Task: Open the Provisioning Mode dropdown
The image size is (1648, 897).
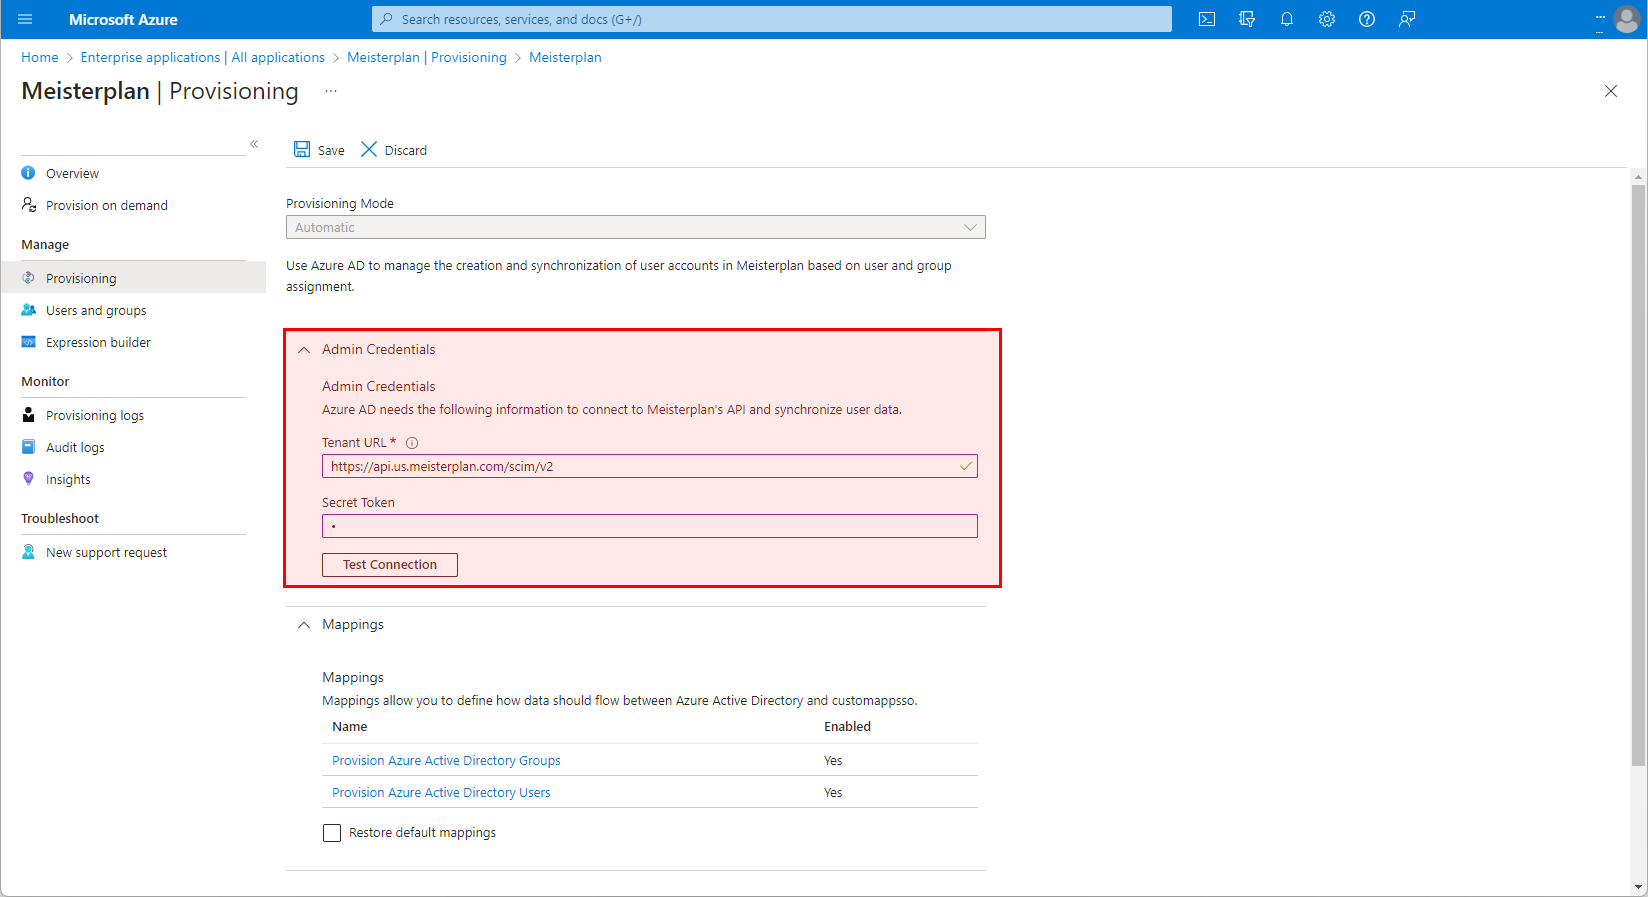Action: 635,227
